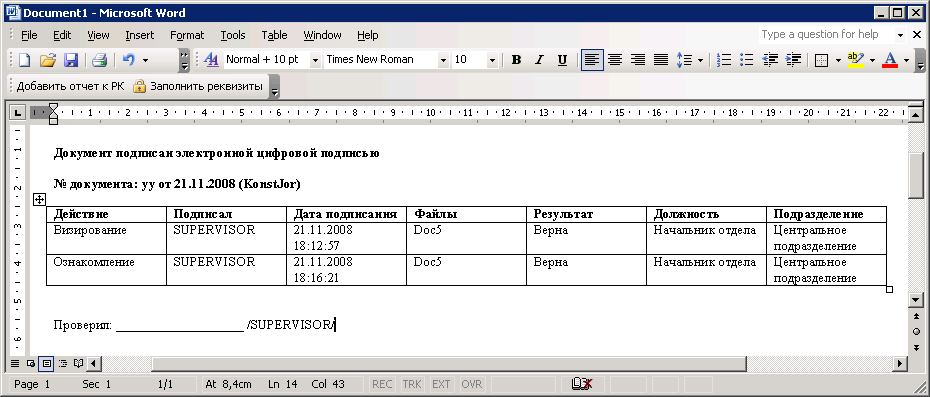The height and width of the screenshot is (397, 930).
Task: Open the Window menu
Action: (x=322, y=35)
